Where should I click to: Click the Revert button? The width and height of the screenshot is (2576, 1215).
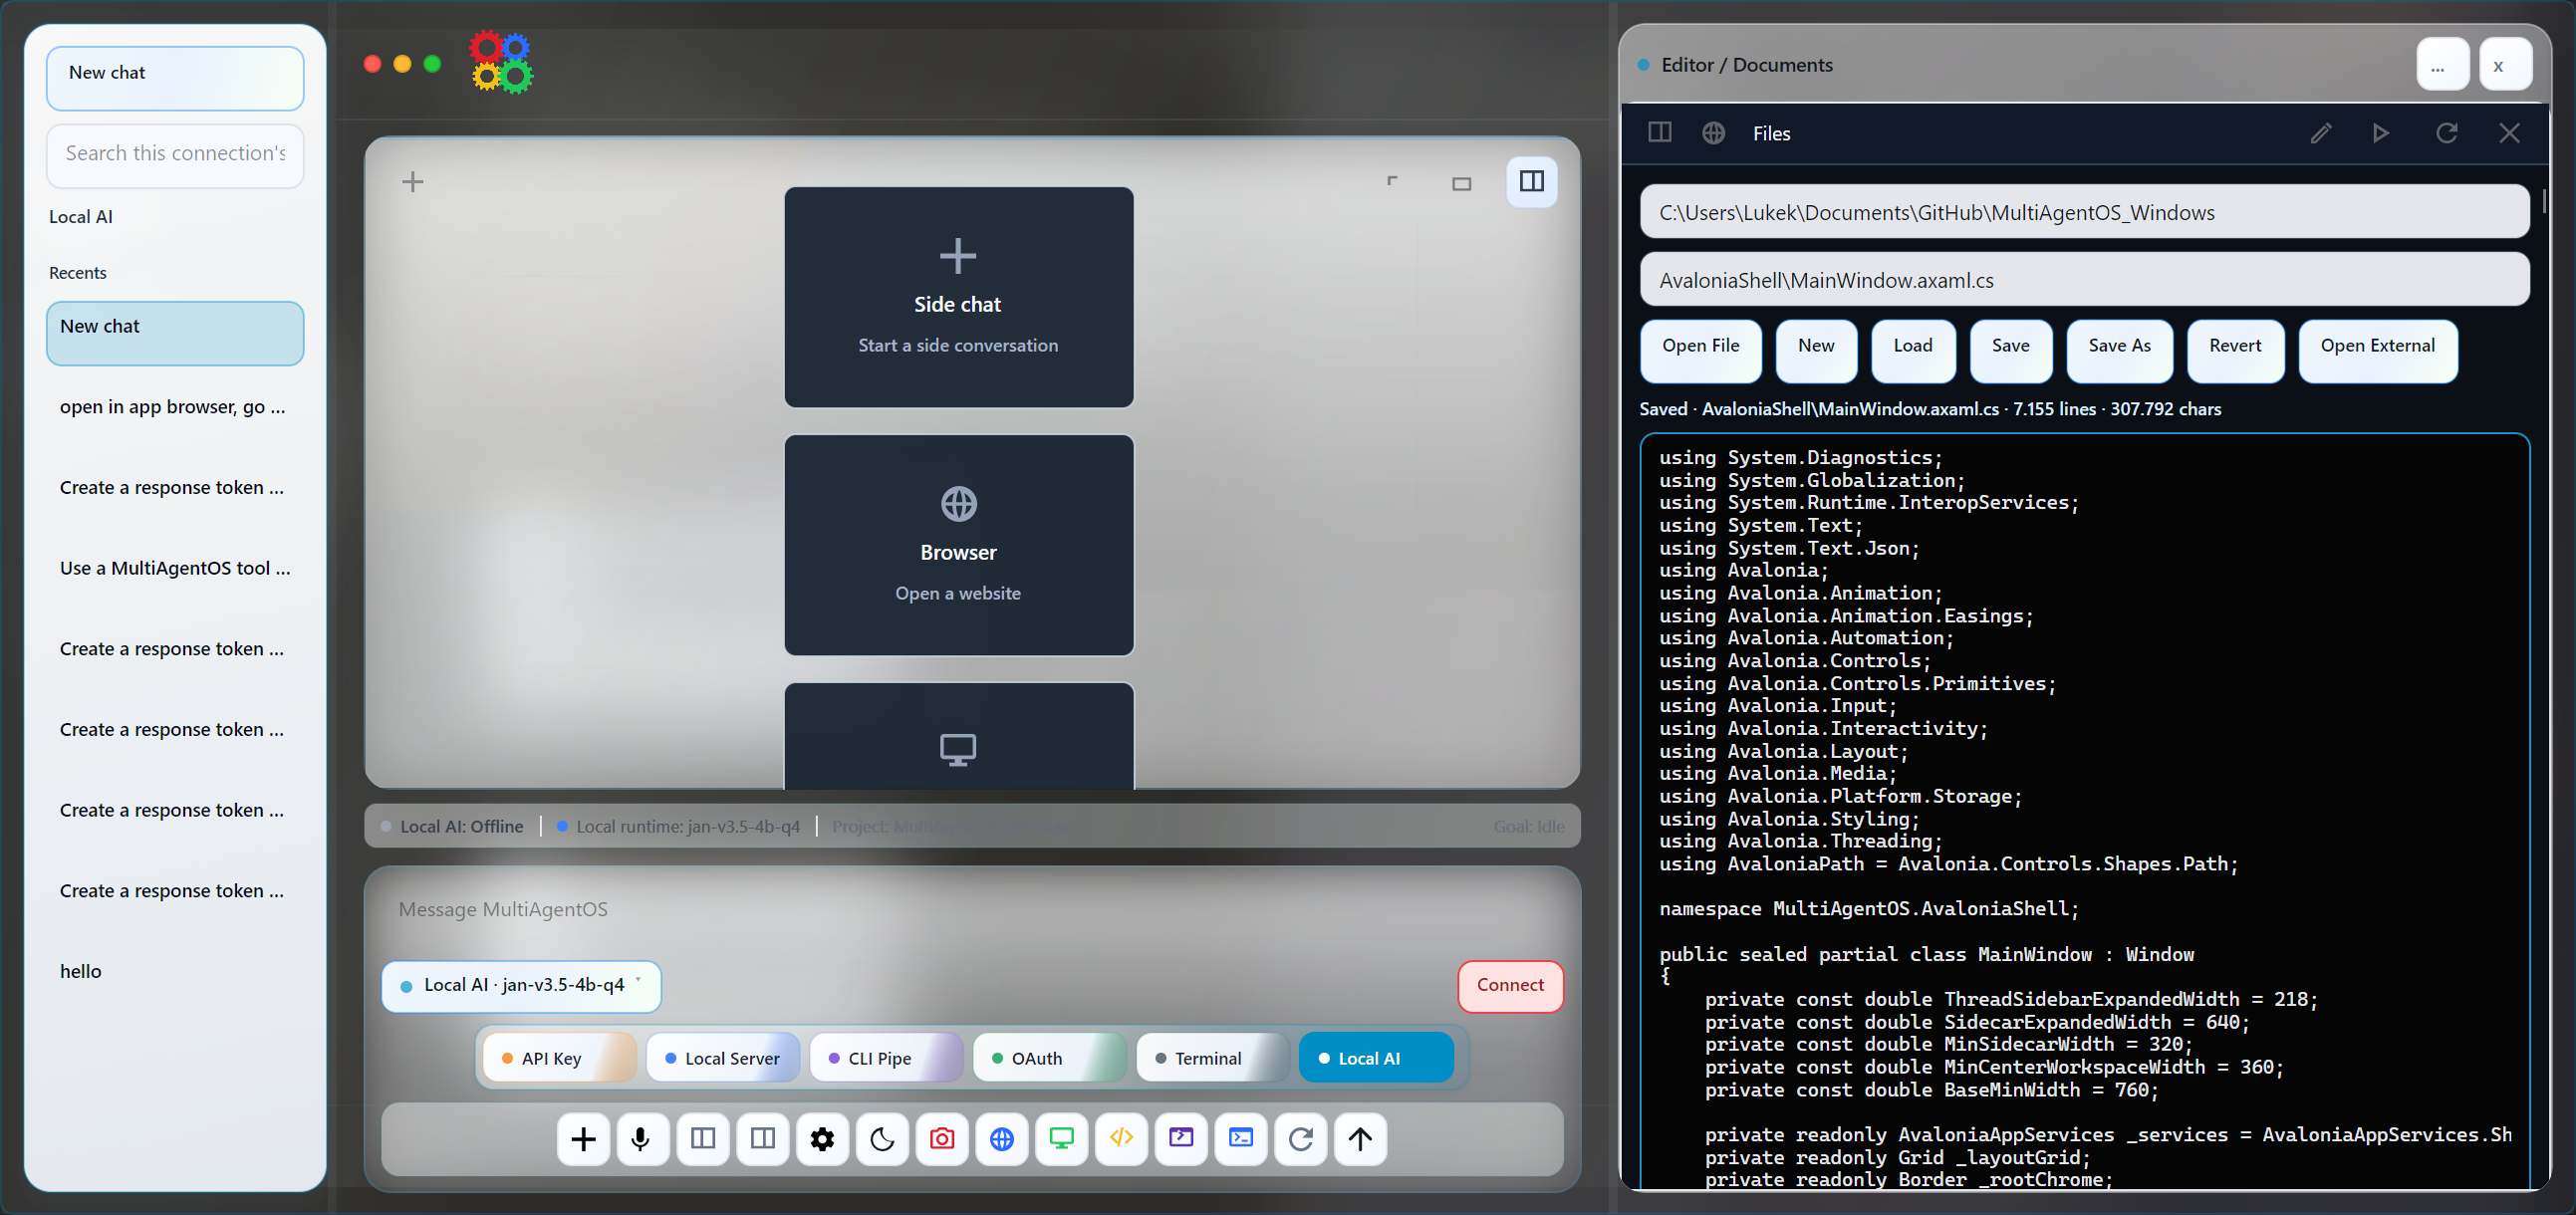[x=2235, y=351]
